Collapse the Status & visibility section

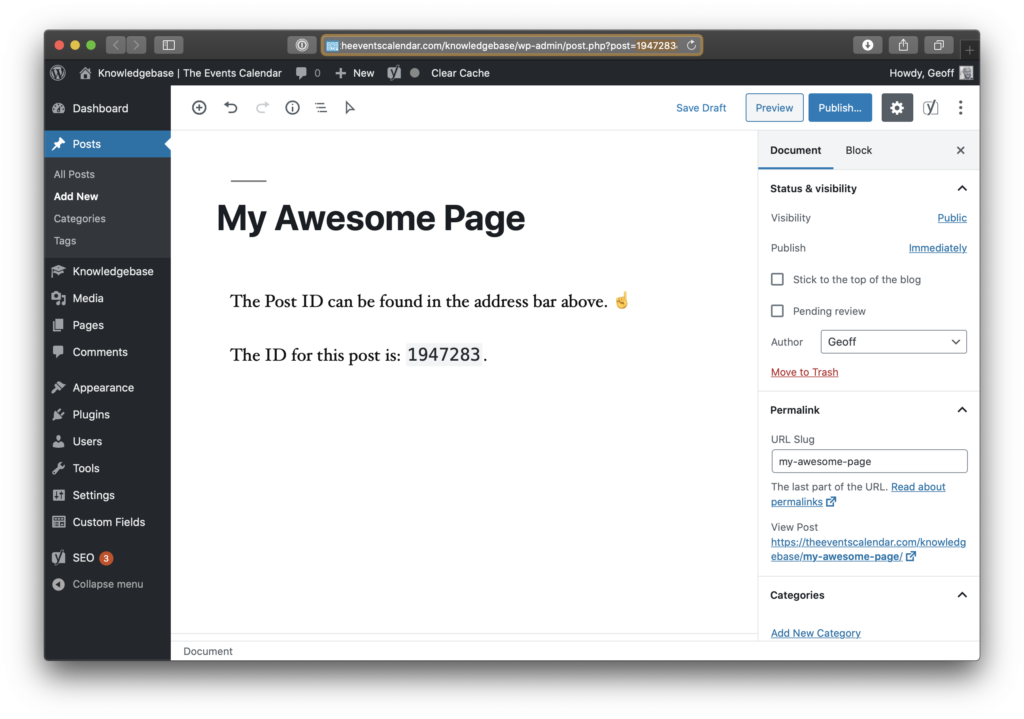(961, 188)
